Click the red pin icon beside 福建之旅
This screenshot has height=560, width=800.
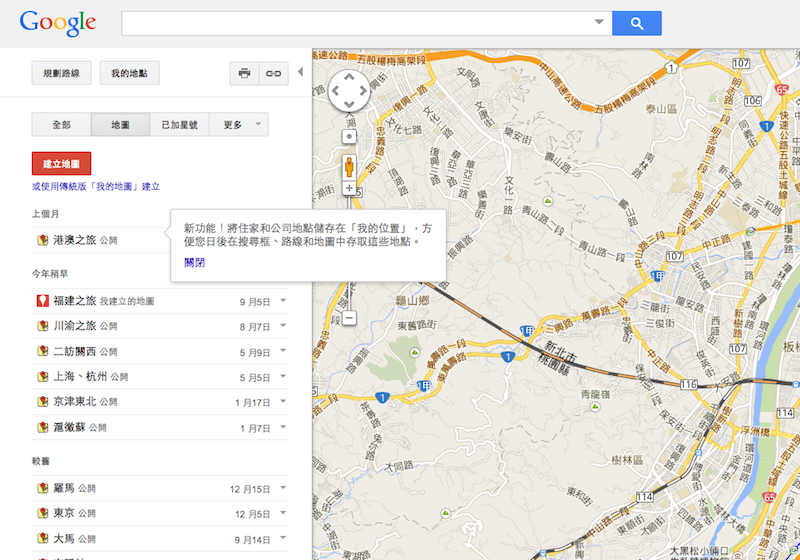(x=43, y=301)
